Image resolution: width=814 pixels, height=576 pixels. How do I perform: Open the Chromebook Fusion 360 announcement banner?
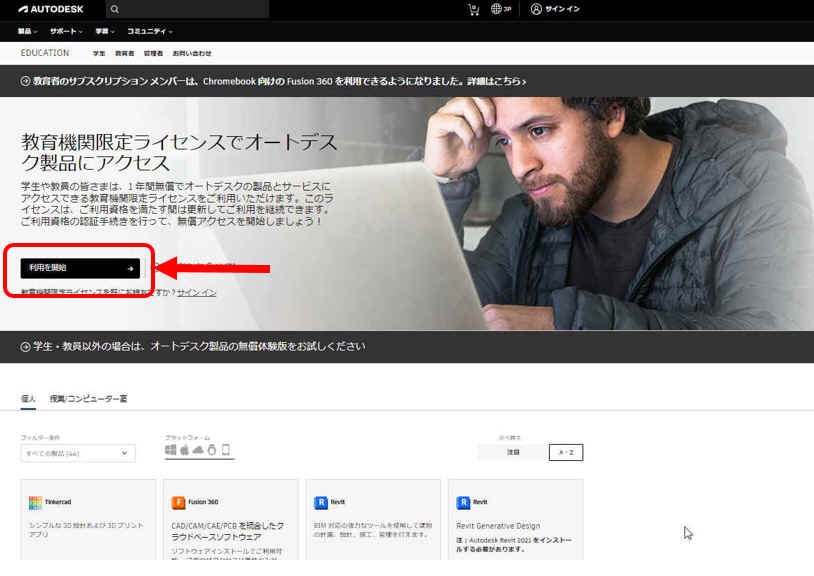pos(279,81)
